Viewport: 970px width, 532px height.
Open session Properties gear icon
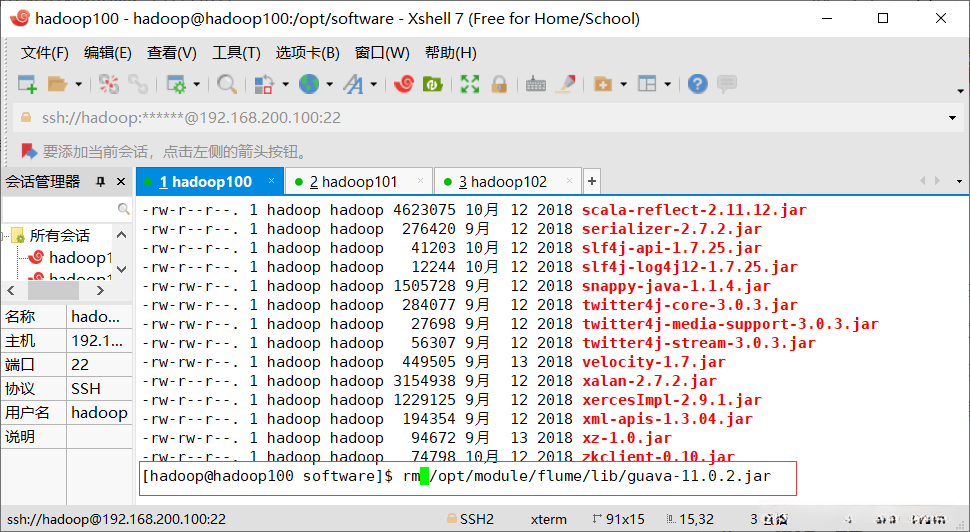(177, 84)
